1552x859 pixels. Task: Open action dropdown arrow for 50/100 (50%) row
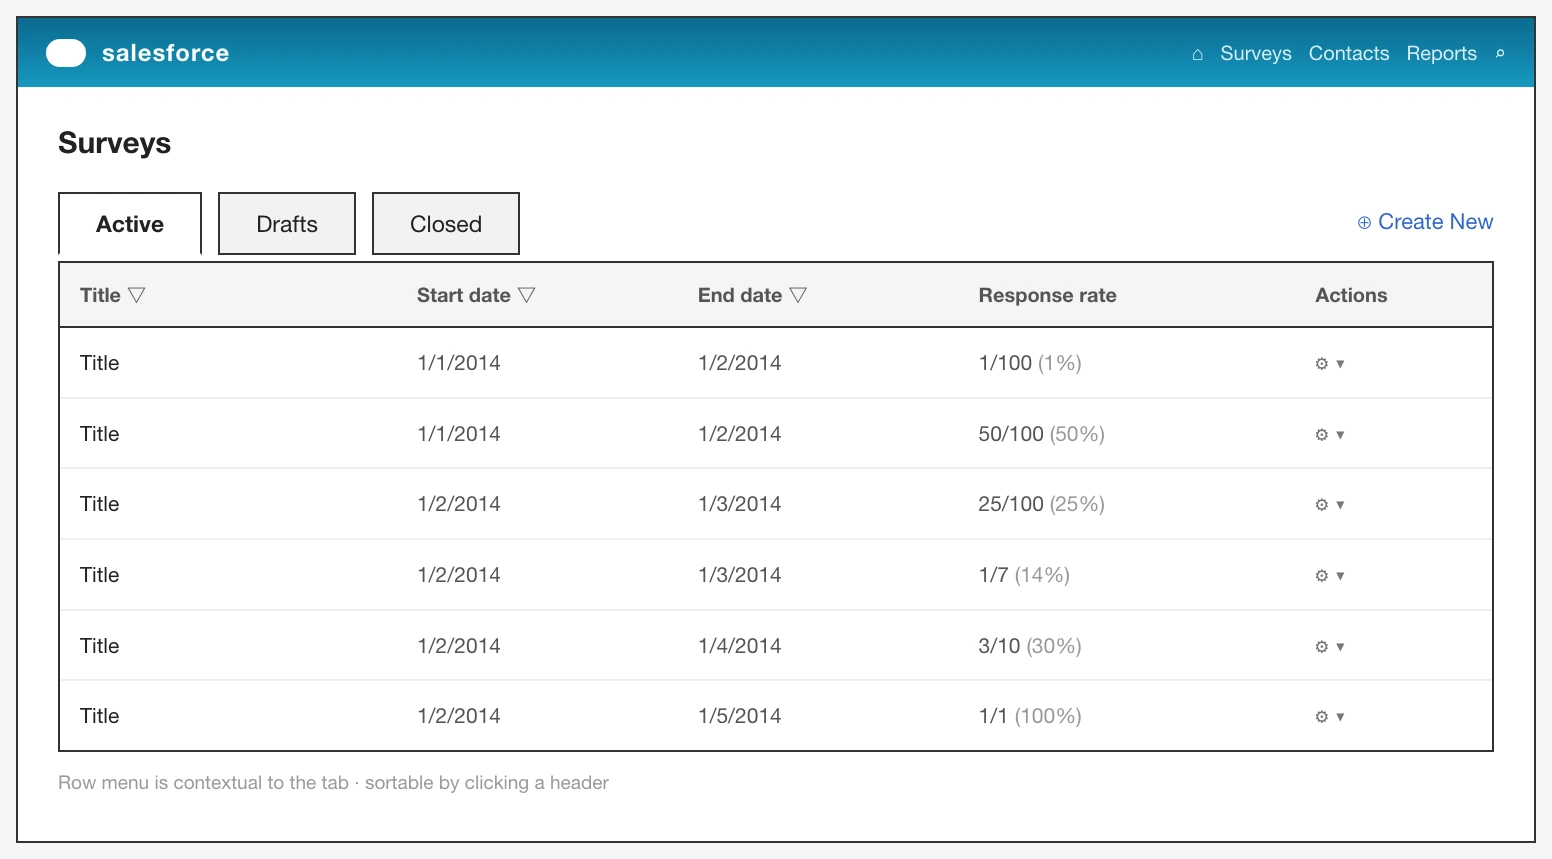(1340, 435)
